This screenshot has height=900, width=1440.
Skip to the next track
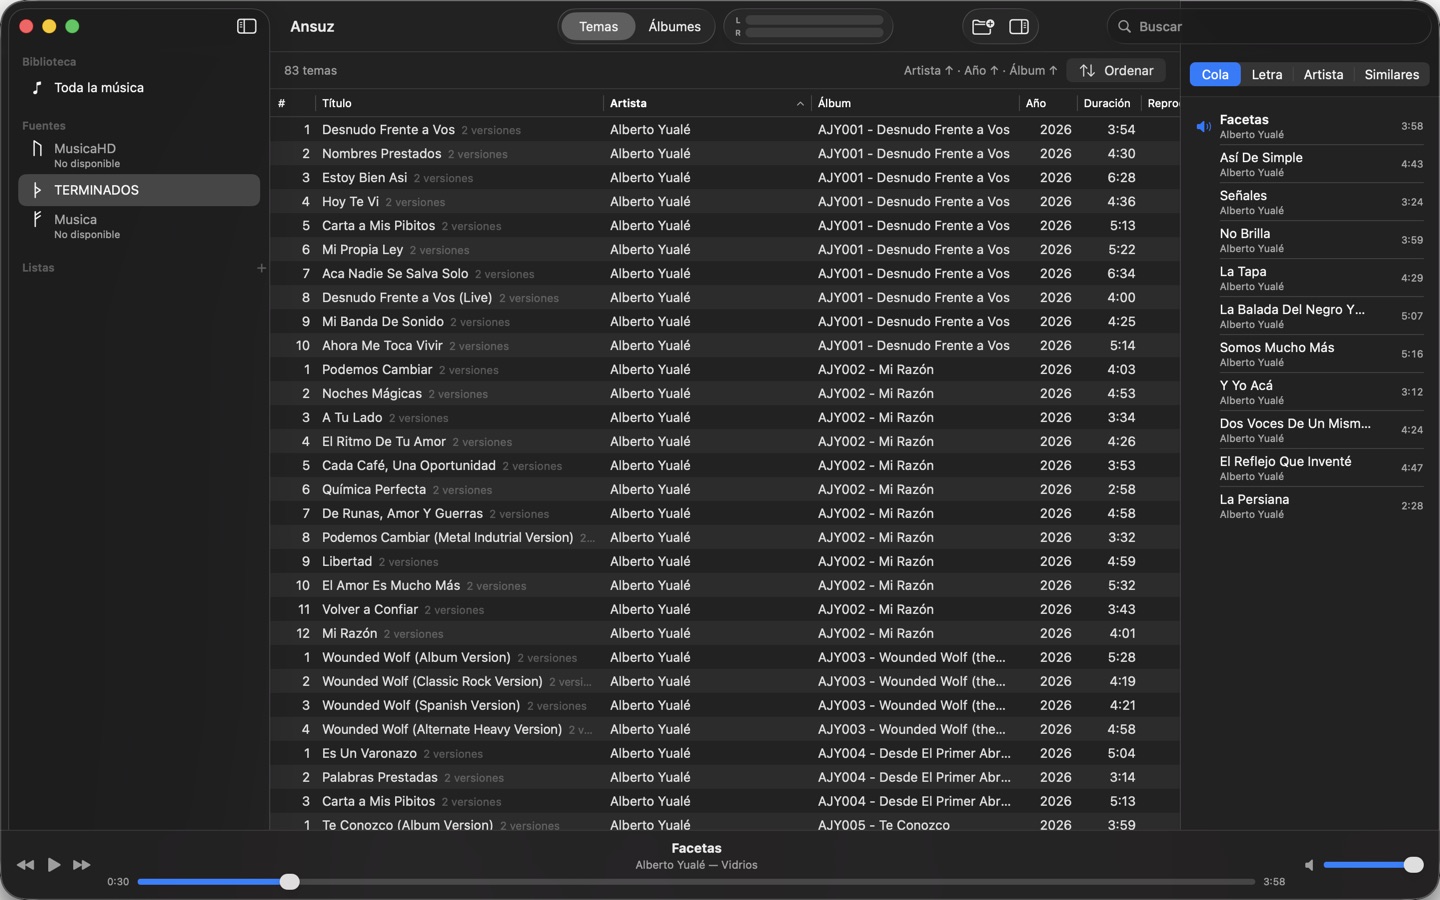82,865
